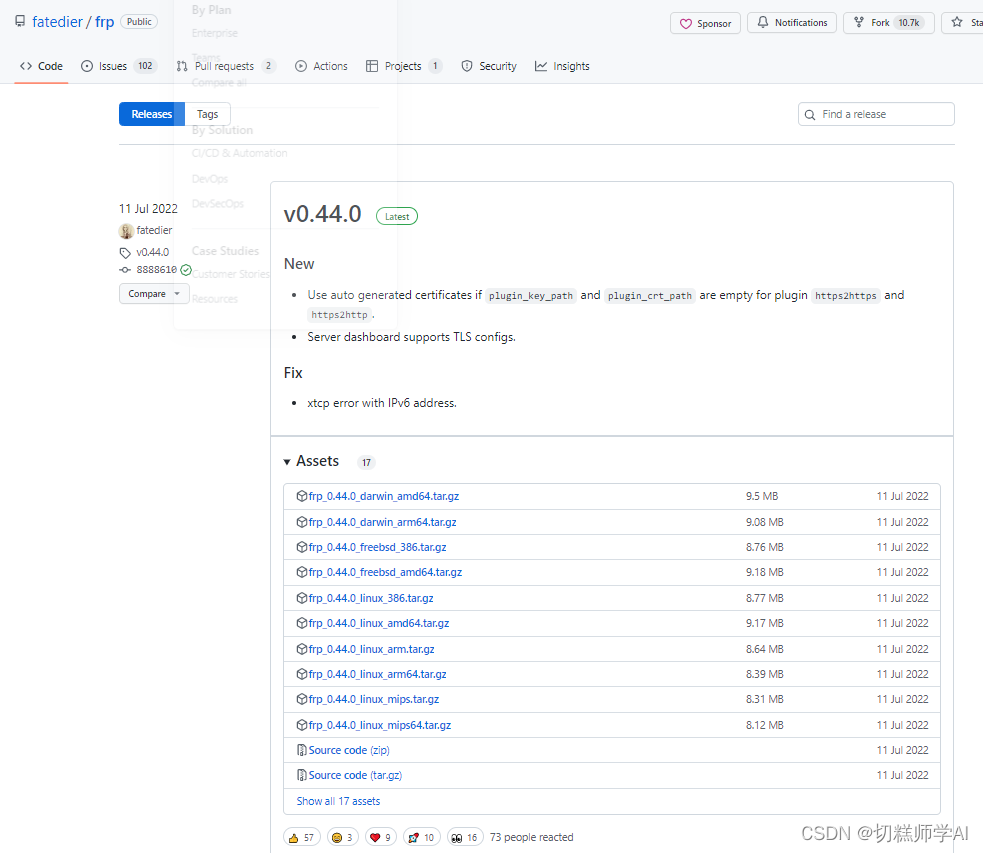
Task: Click Show all 17 assets
Action: pos(339,801)
